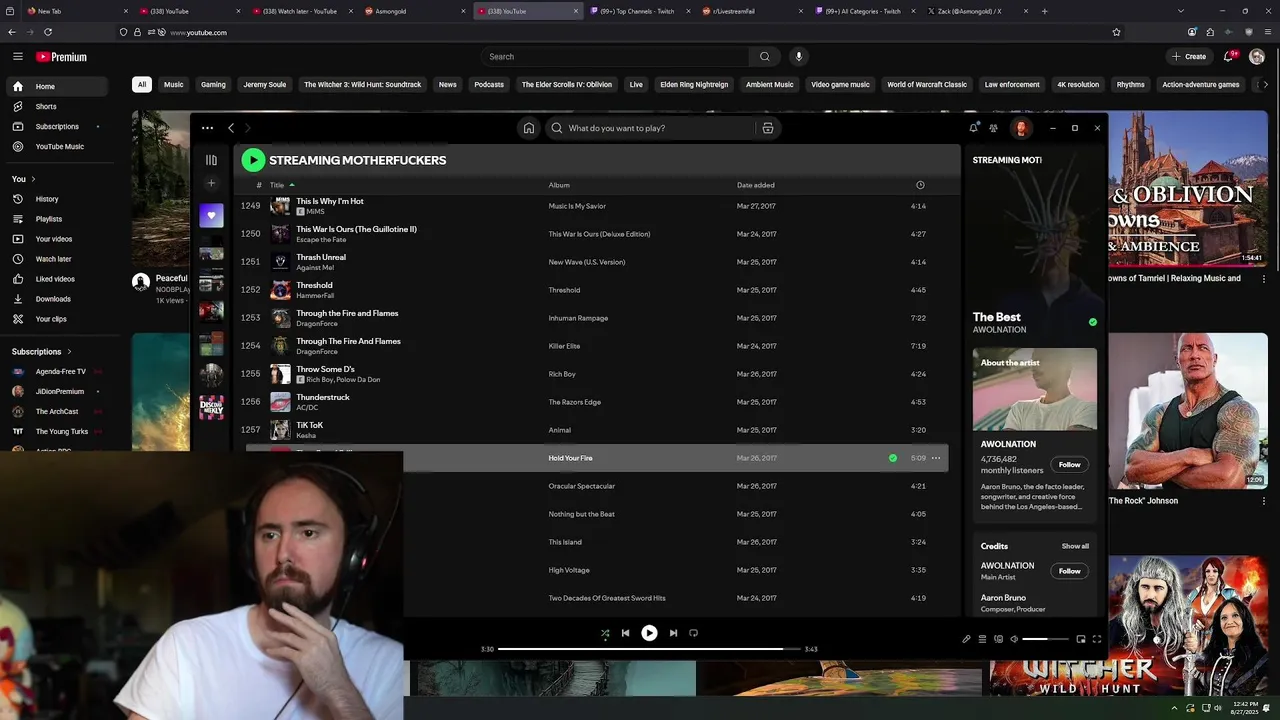Click YouTube search box
The width and height of the screenshot is (1280, 720).
coord(615,57)
